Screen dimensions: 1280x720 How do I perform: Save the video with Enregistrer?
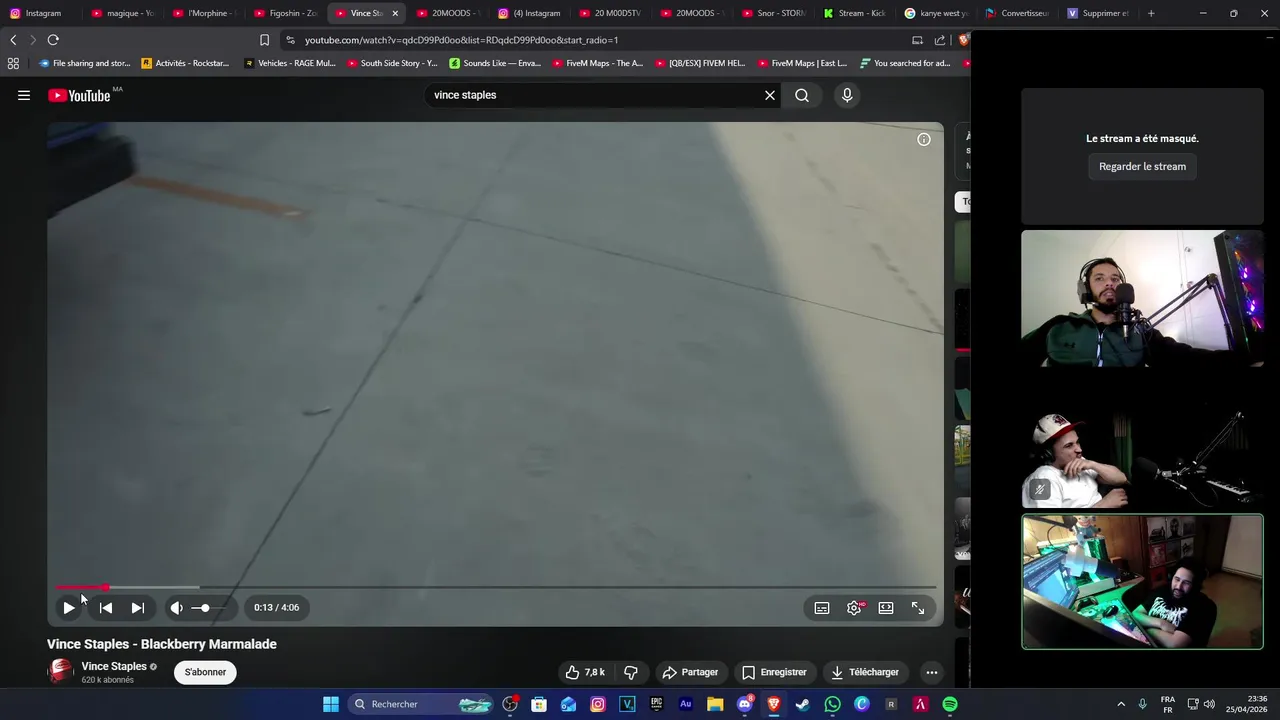pos(774,672)
